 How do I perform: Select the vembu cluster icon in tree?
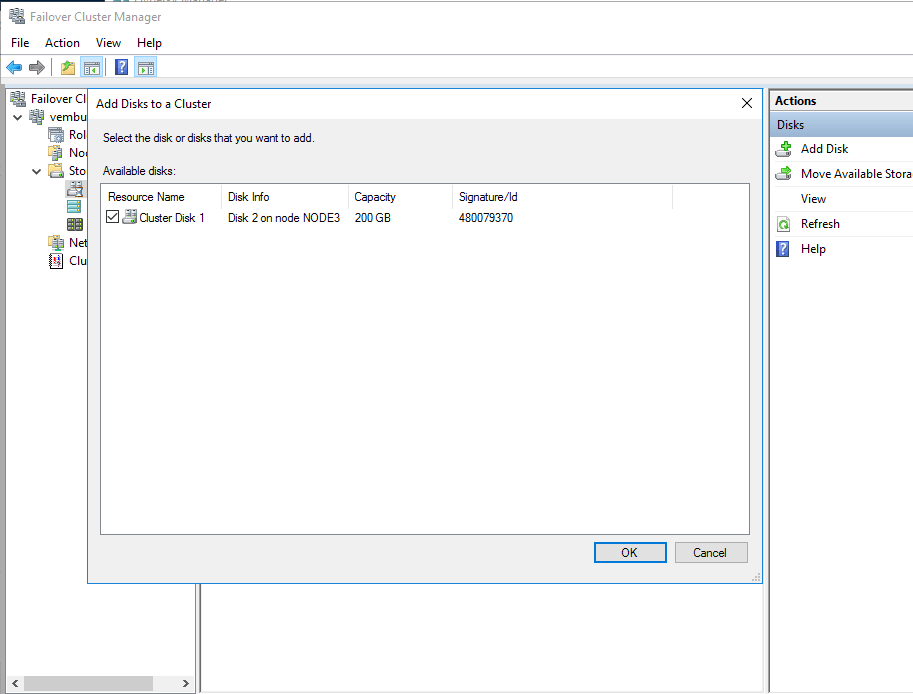pyautogui.click(x=37, y=116)
